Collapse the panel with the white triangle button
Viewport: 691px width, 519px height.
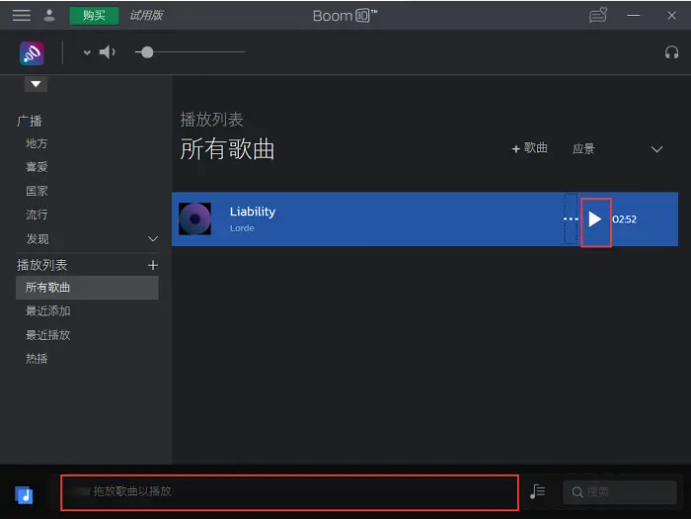(x=36, y=84)
